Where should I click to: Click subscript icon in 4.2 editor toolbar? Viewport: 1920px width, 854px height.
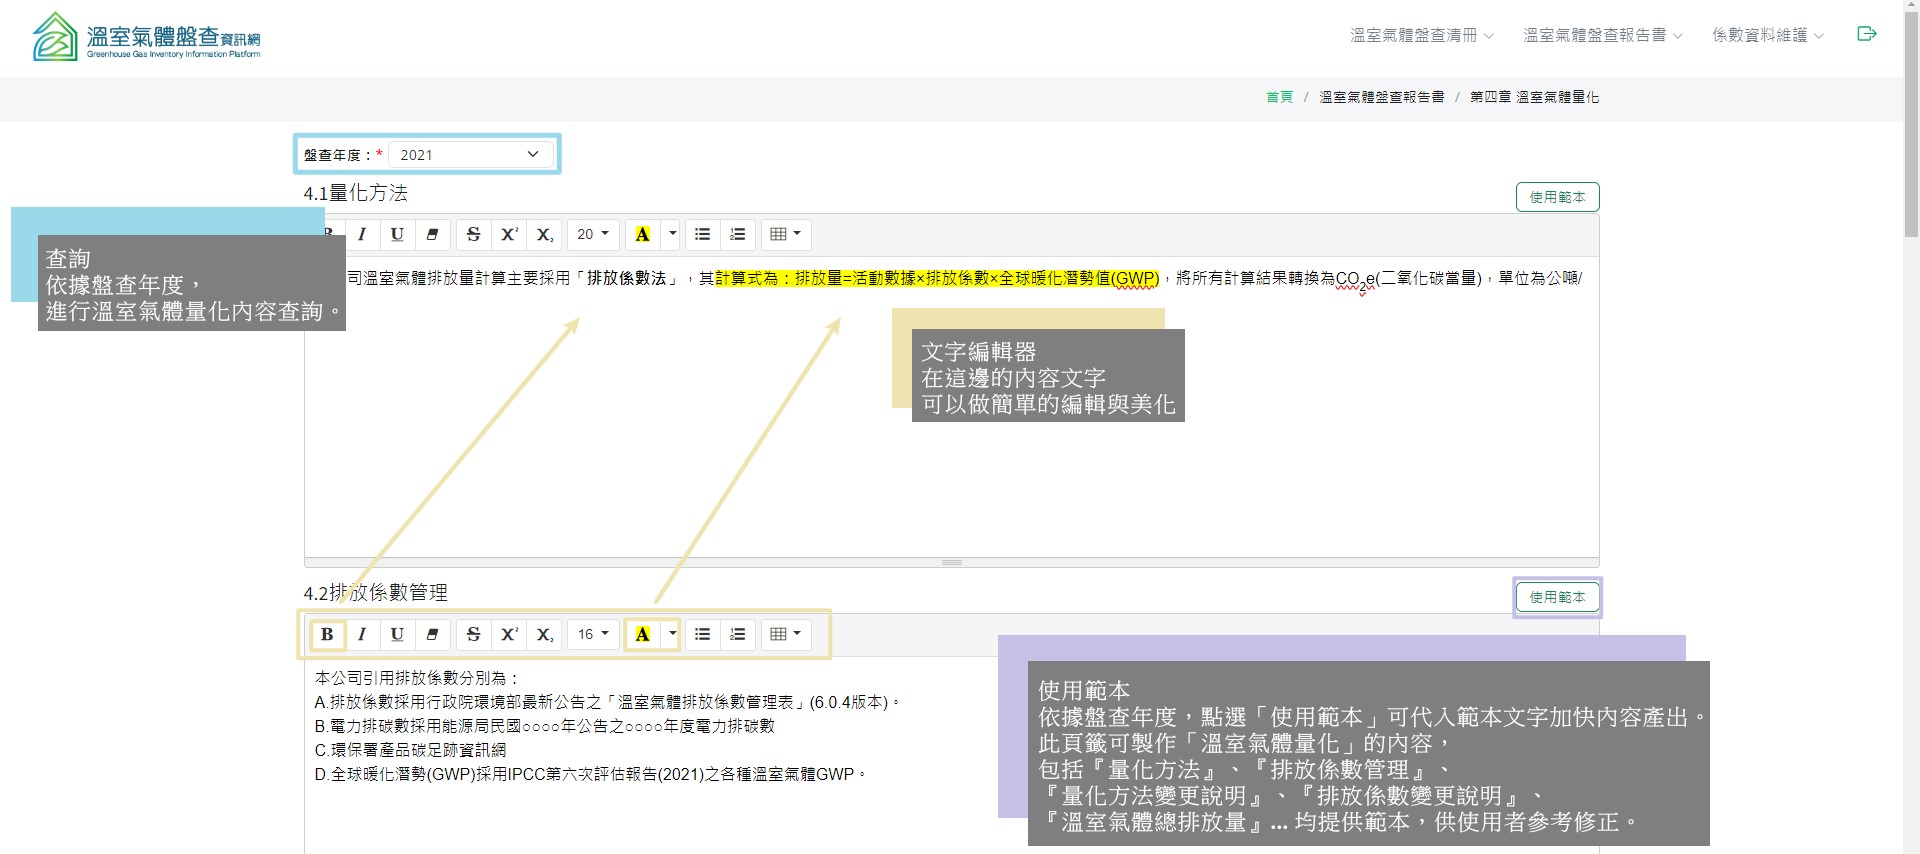544,634
